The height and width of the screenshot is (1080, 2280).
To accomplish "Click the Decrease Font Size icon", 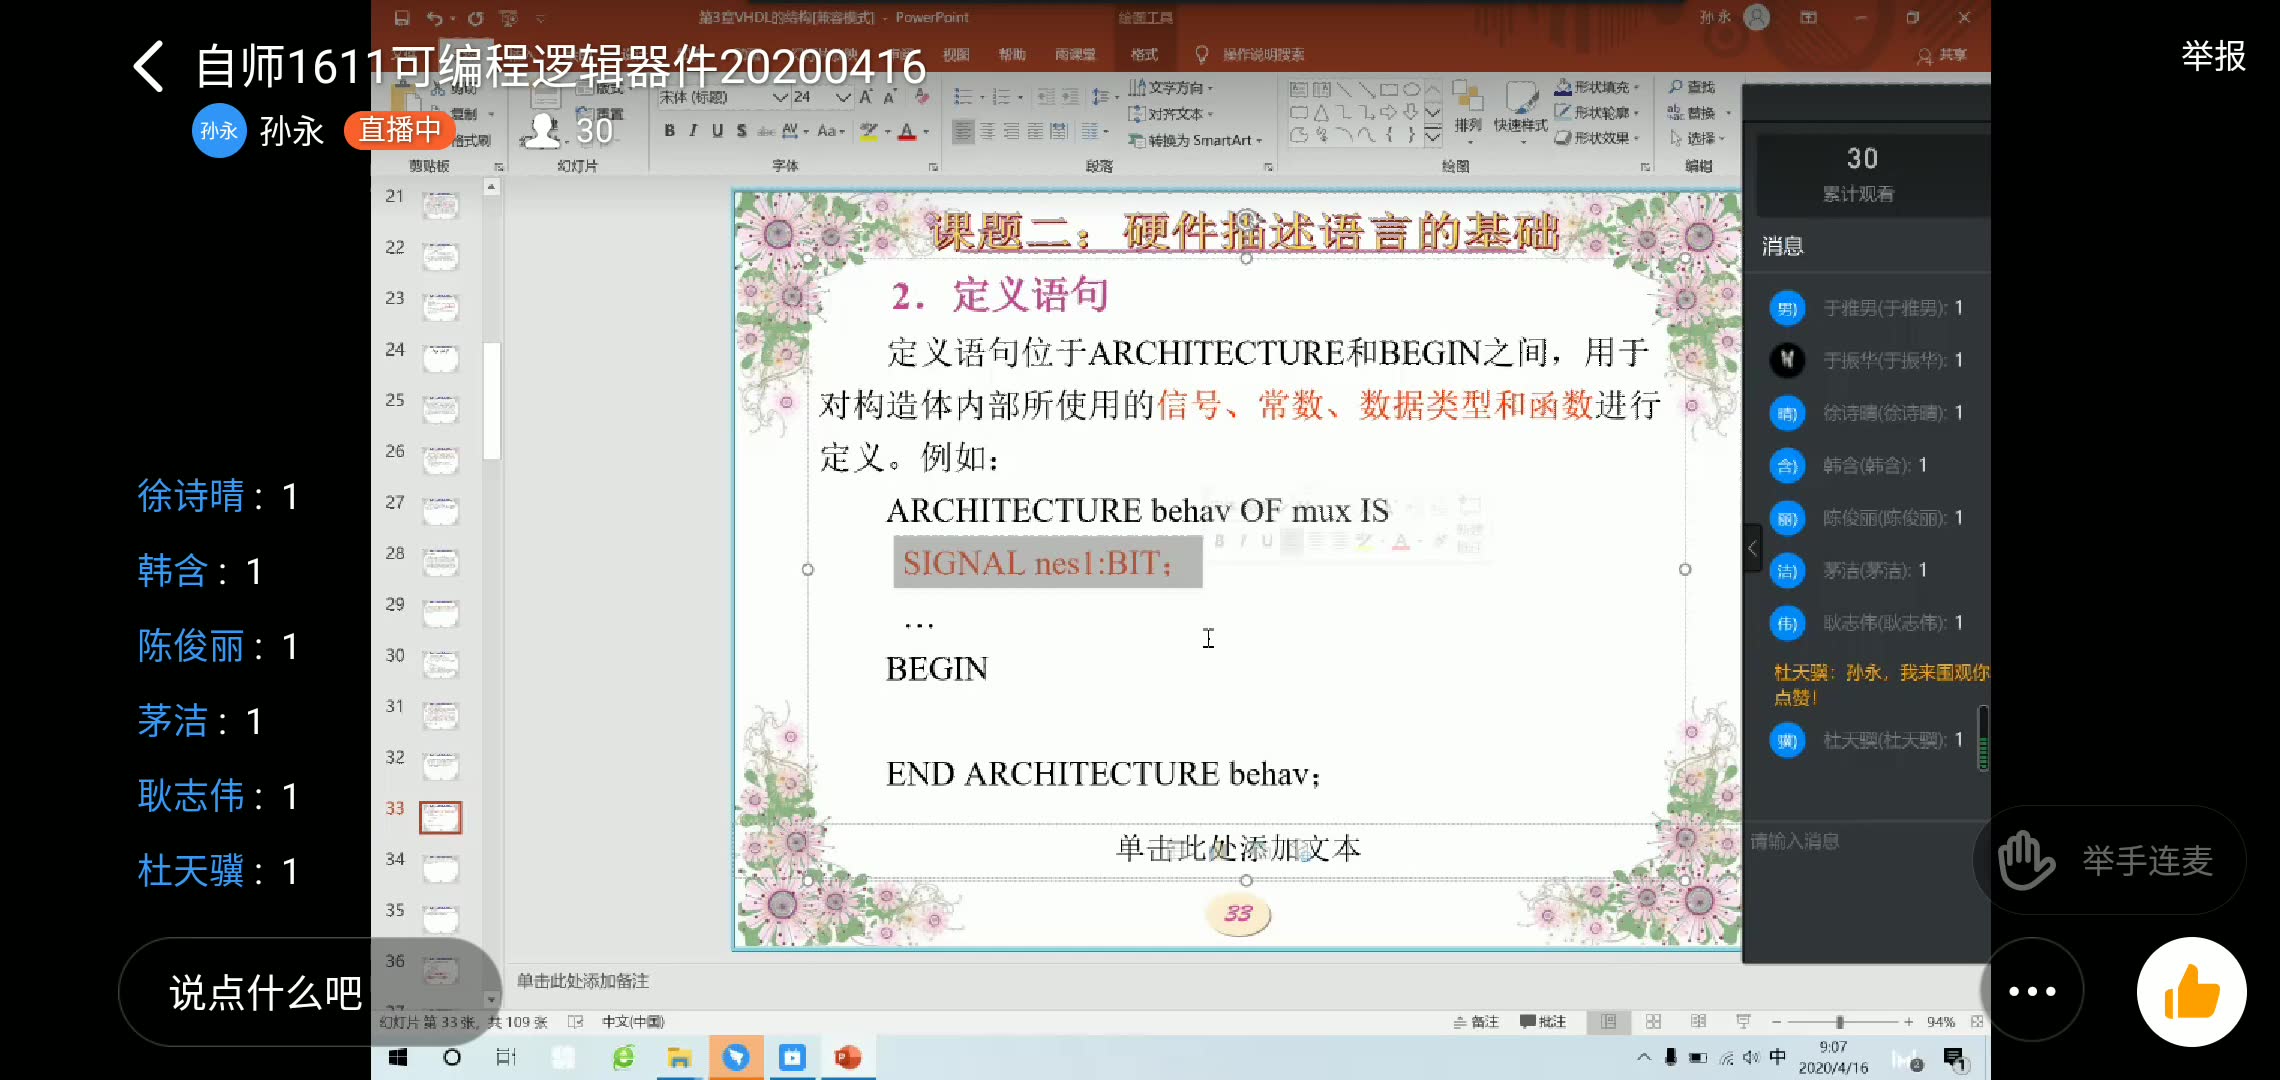I will pos(889,97).
